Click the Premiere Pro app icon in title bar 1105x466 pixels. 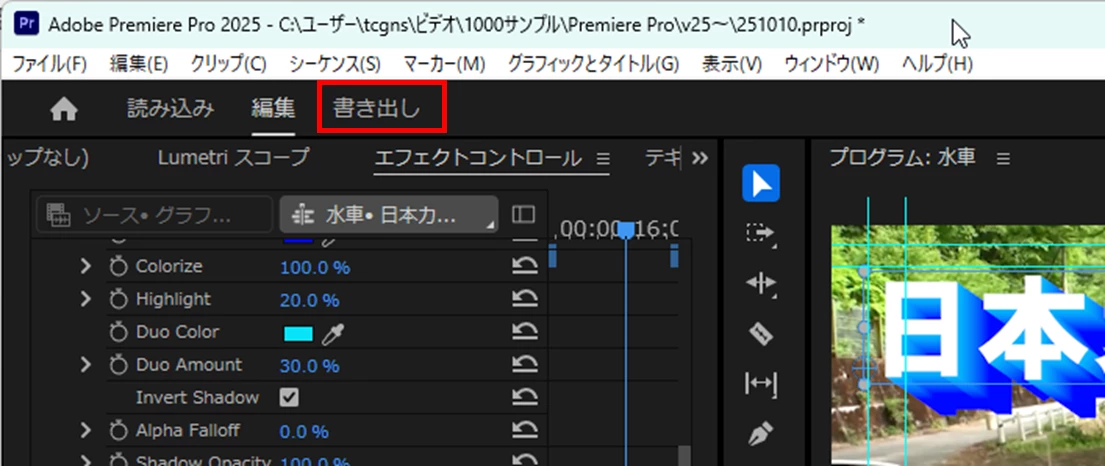tap(25, 24)
